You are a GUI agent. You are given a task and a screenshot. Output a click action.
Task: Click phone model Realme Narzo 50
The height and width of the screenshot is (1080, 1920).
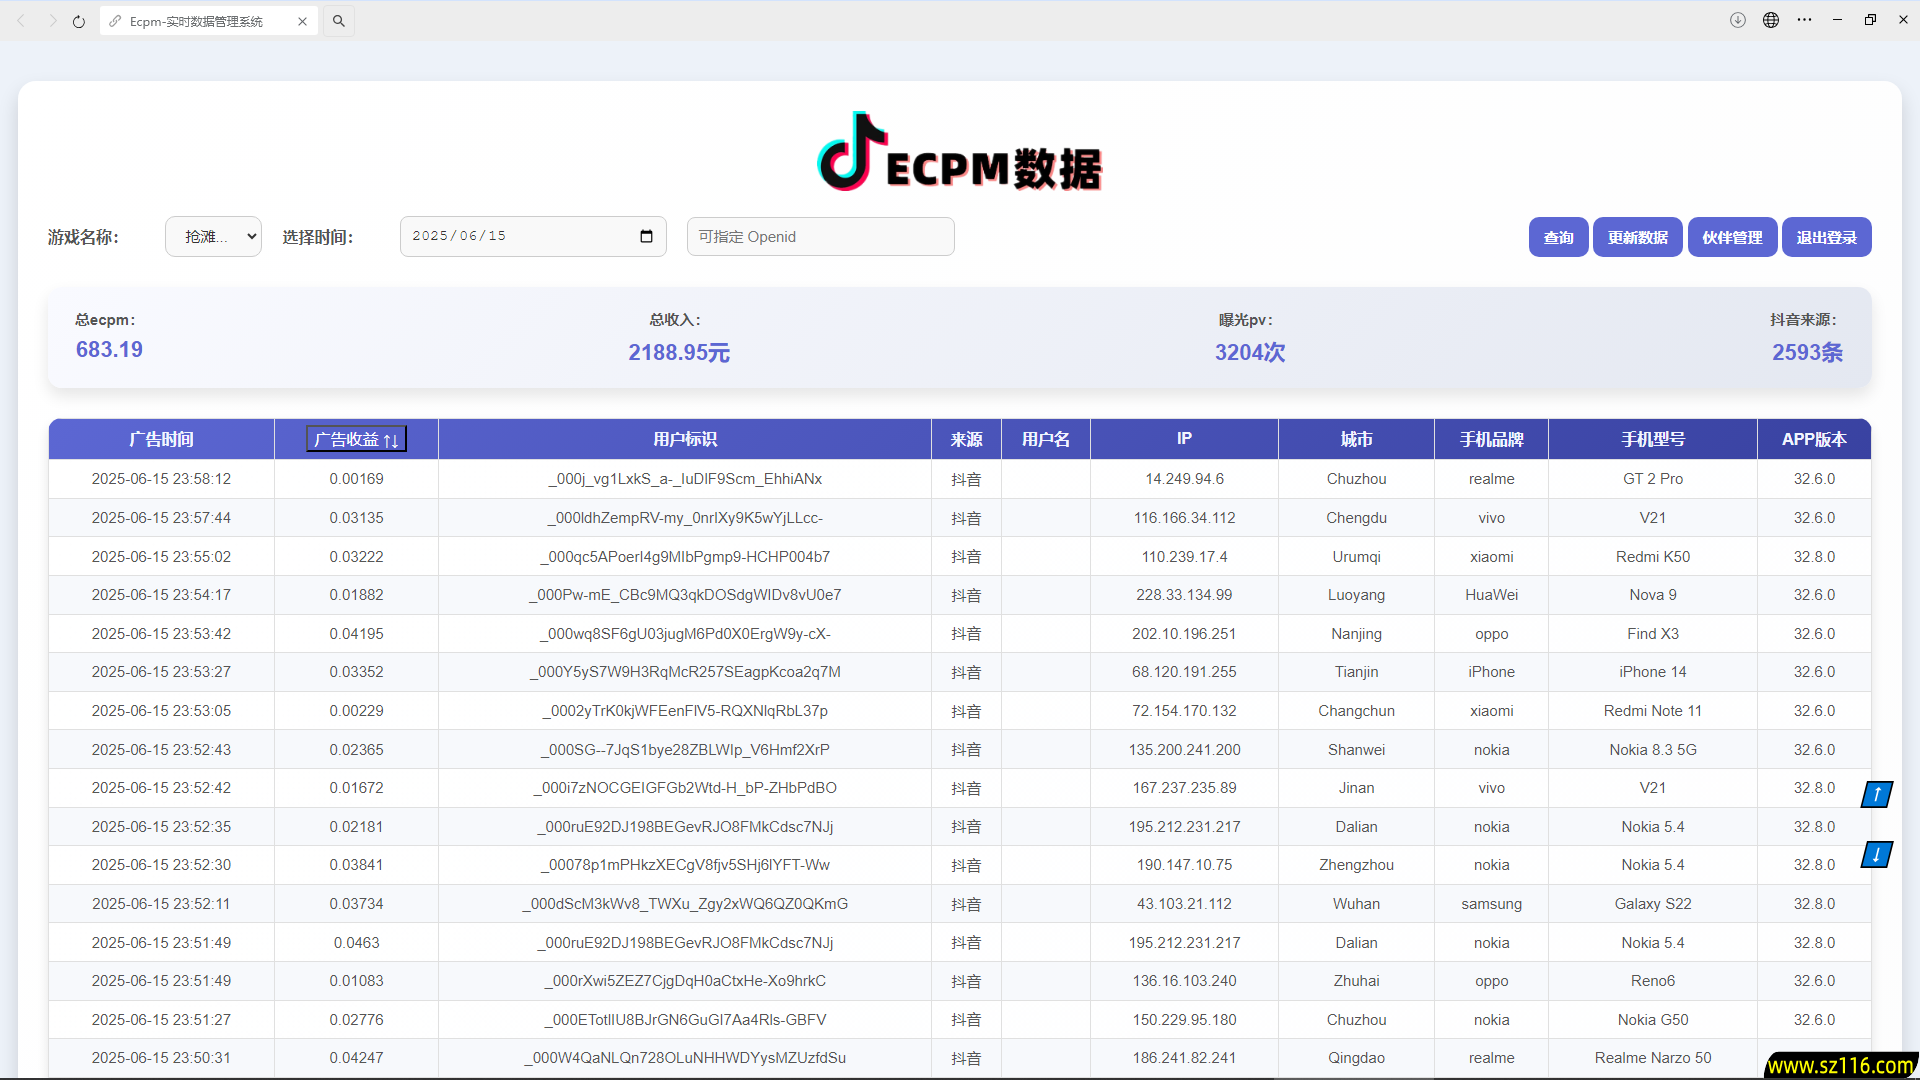1653,1058
